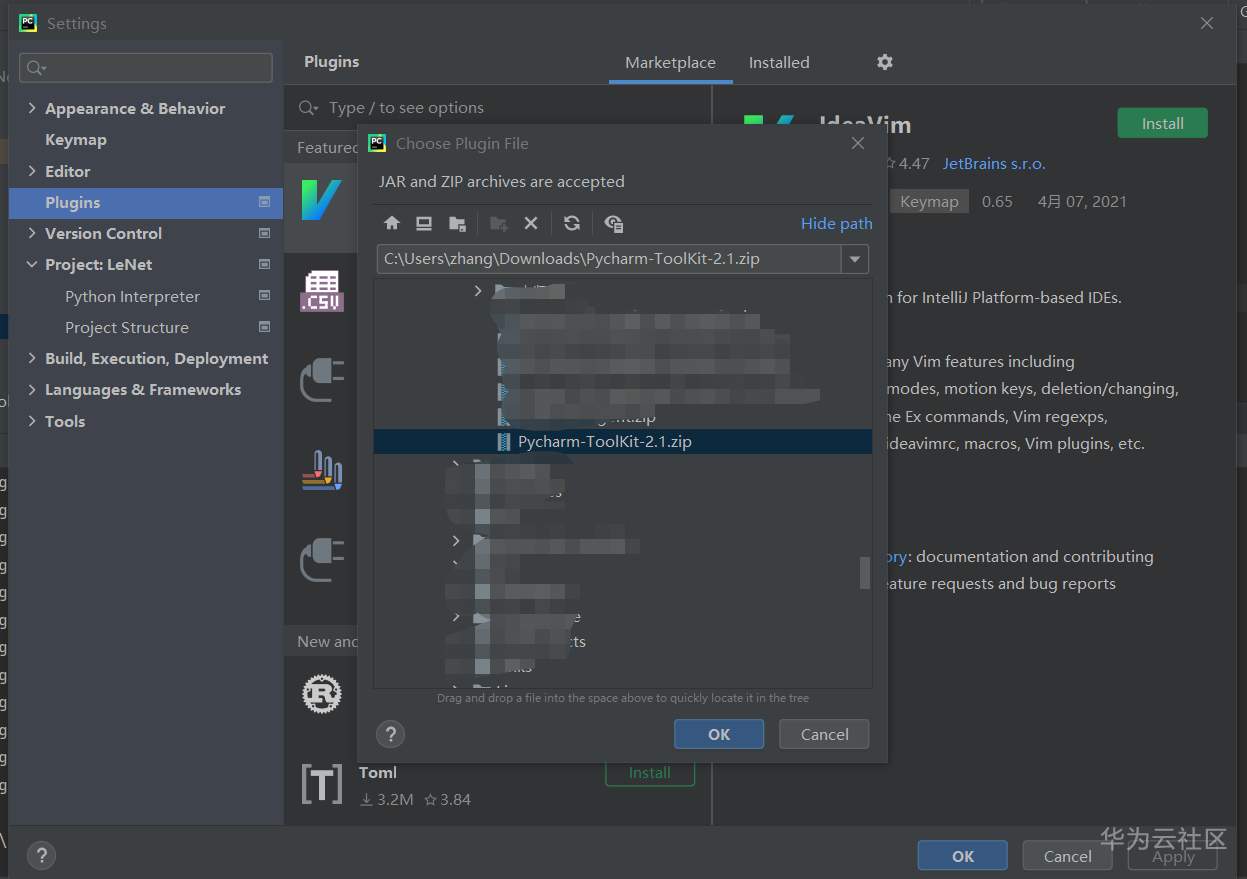Expand Build, Execution, Deployment
Image resolution: width=1247 pixels, height=879 pixels.
32,358
